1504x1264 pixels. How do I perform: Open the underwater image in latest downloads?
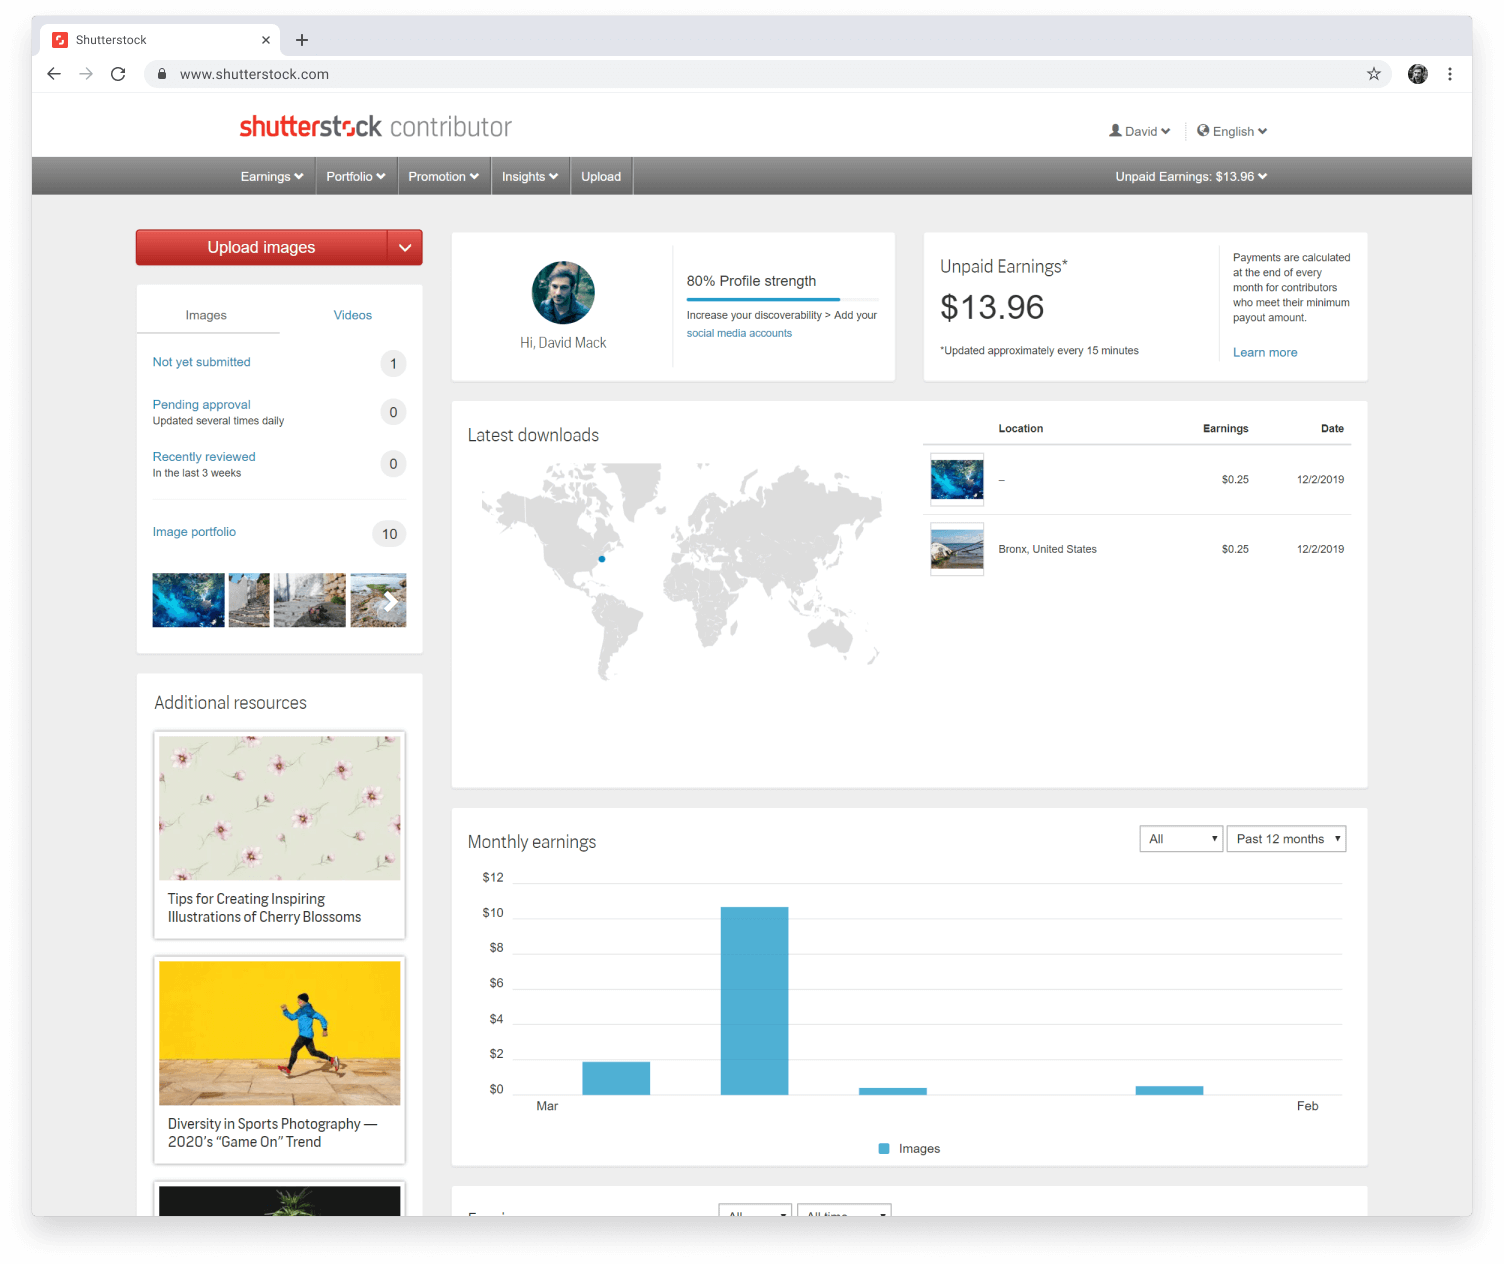point(957,479)
